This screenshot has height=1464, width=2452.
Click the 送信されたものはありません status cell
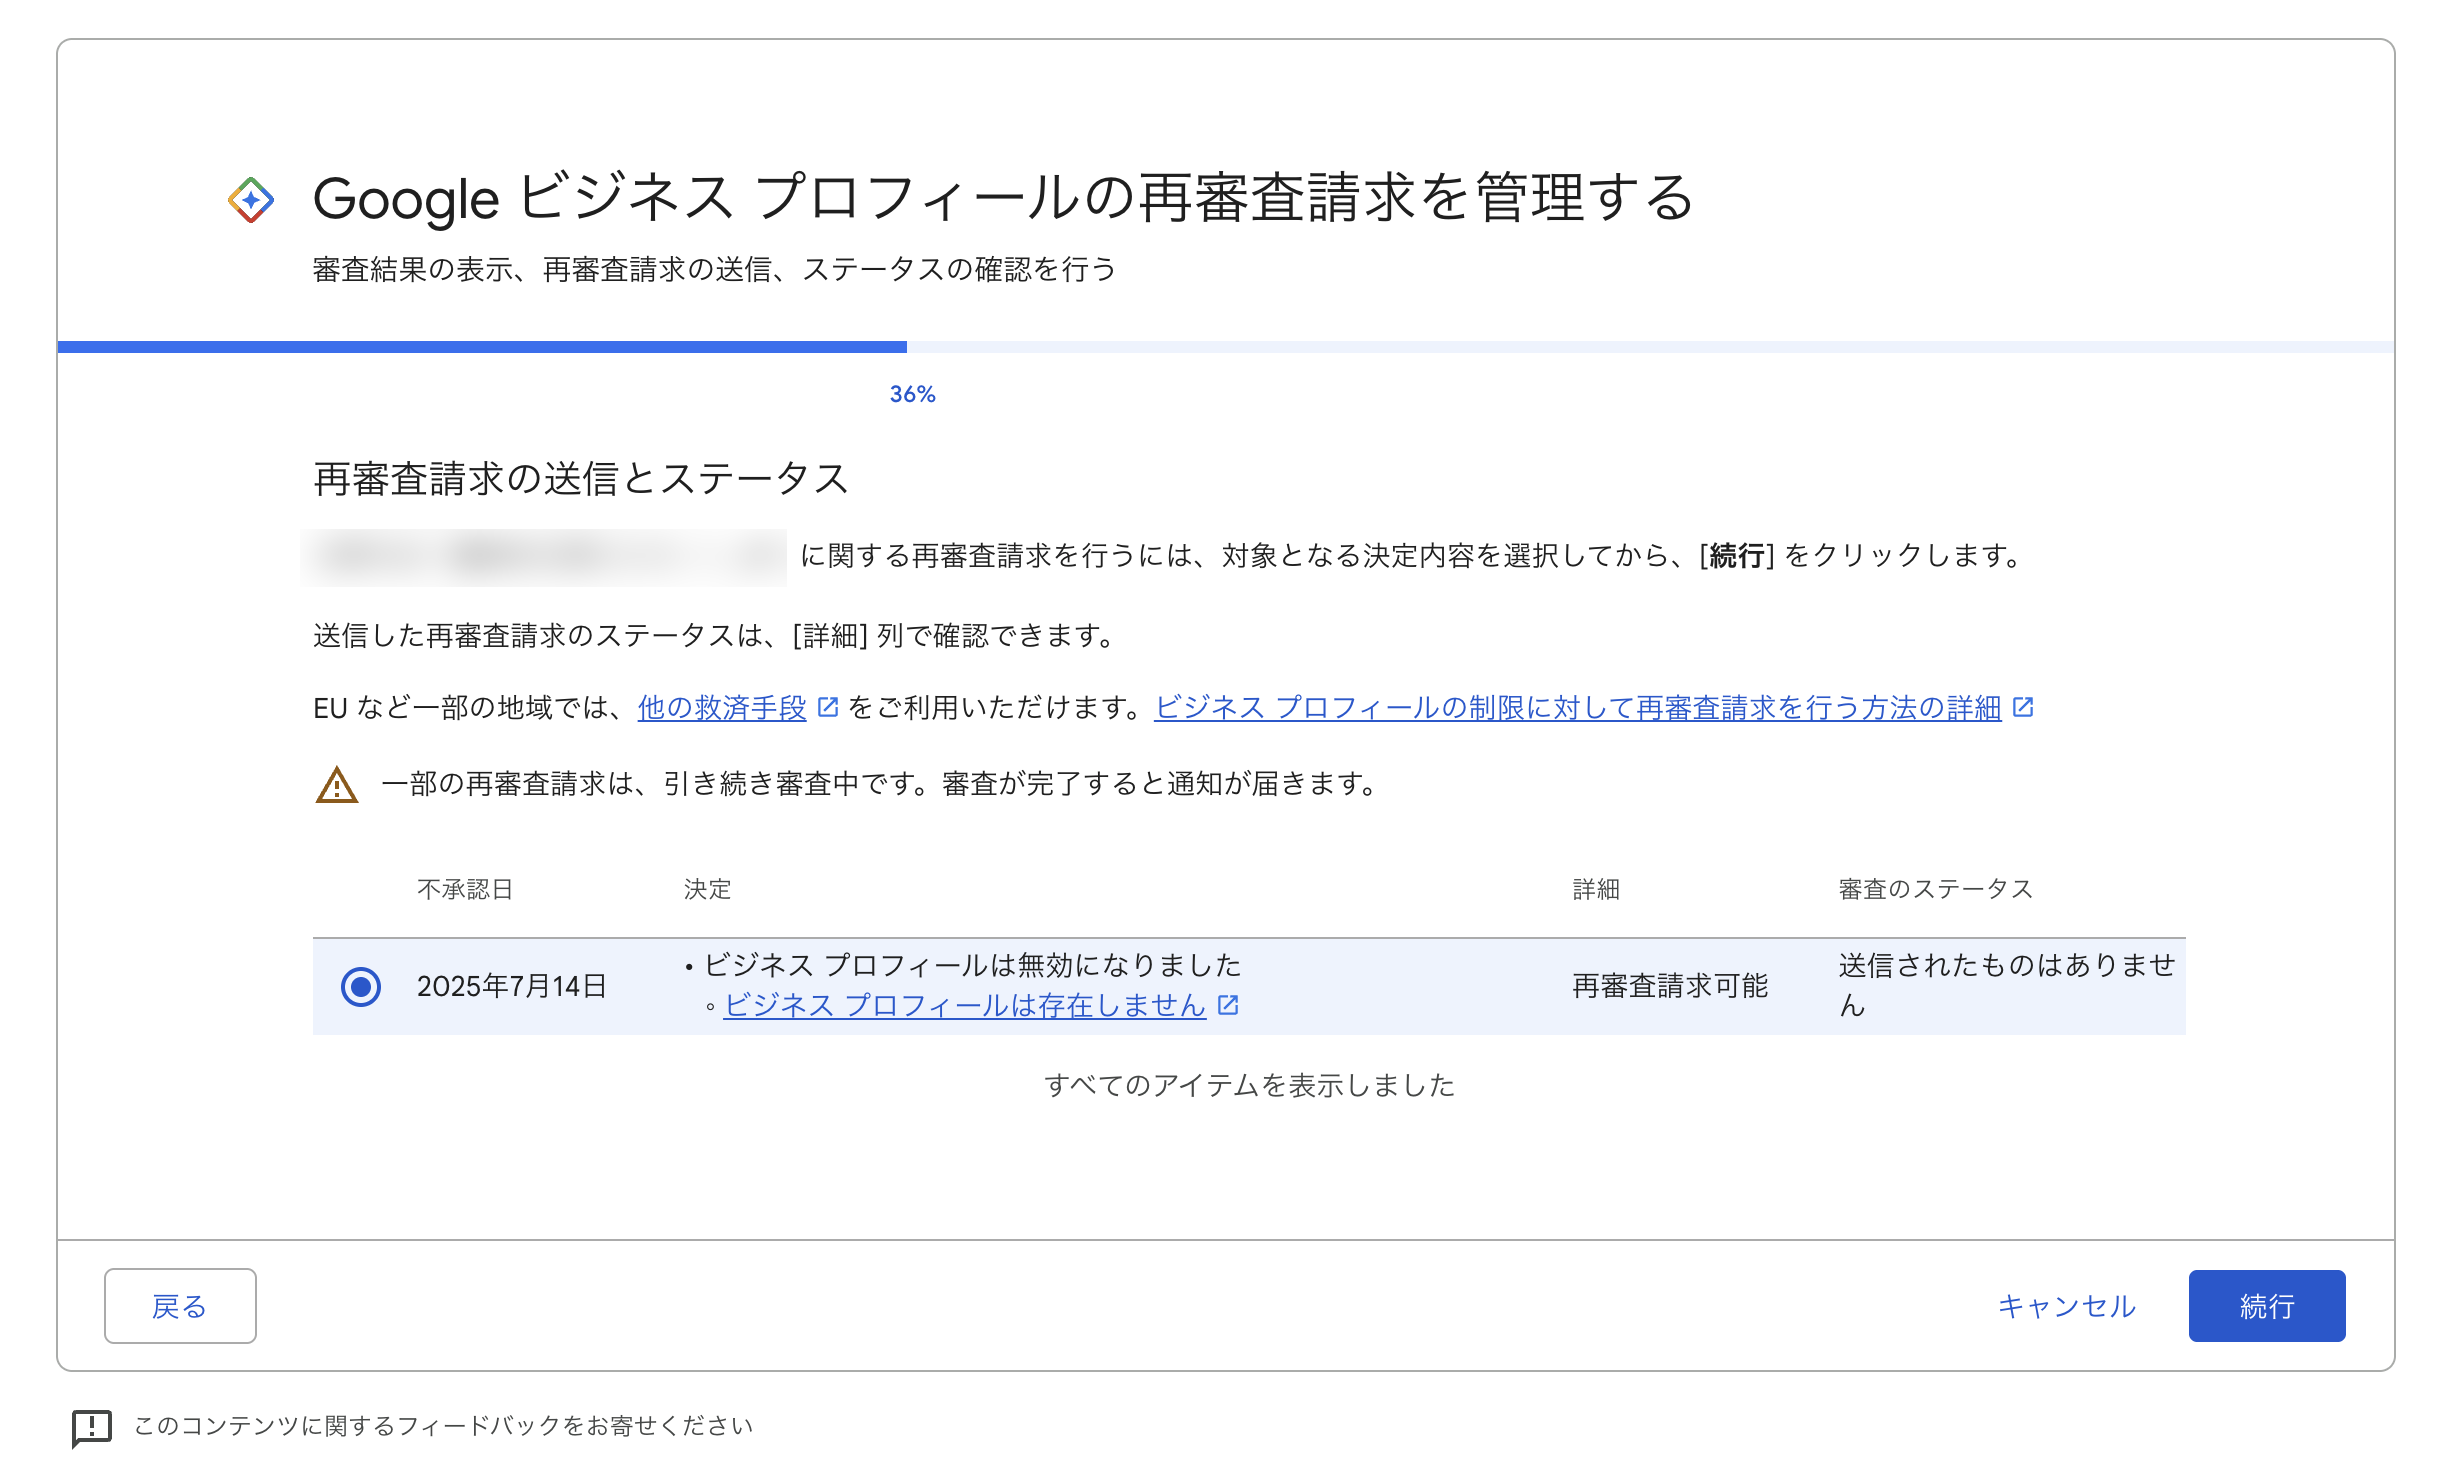pyautogui.click(x=2007, y=985)
